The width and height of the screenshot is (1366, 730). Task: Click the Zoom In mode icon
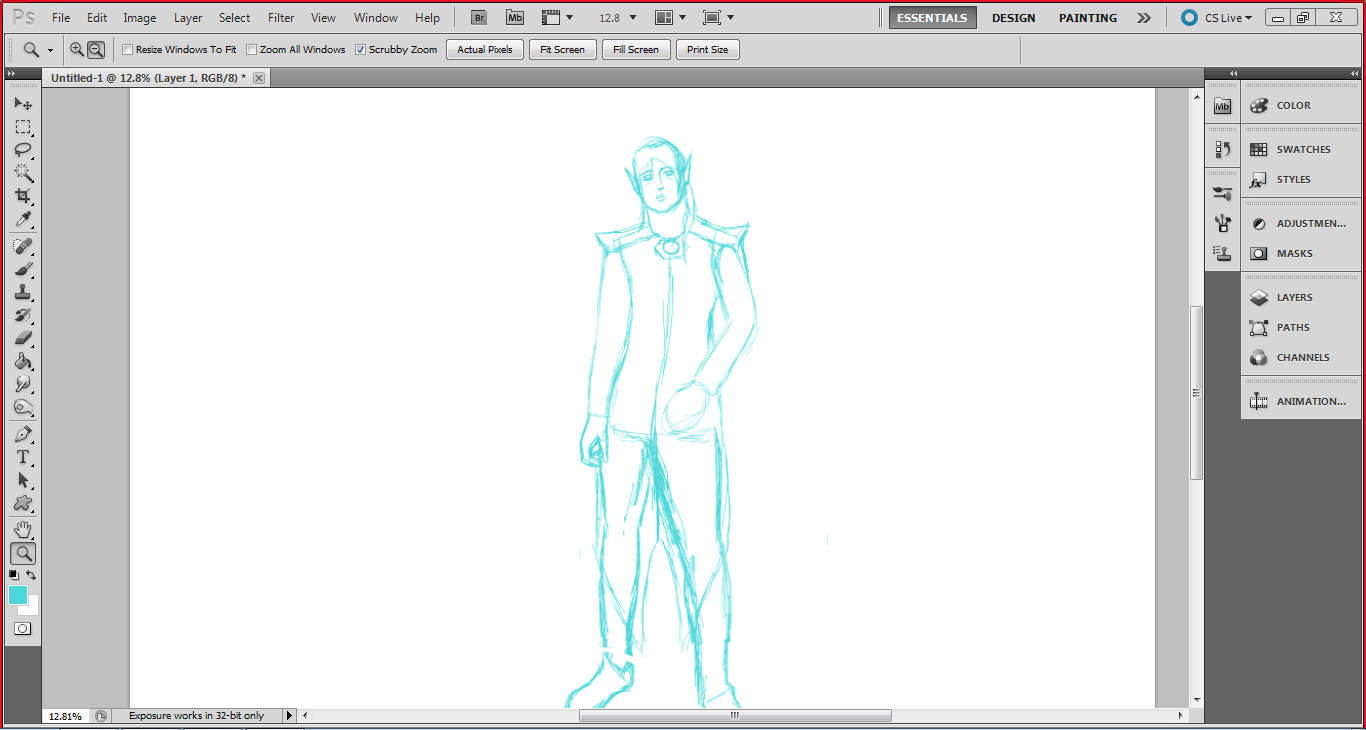click(77, 49)
